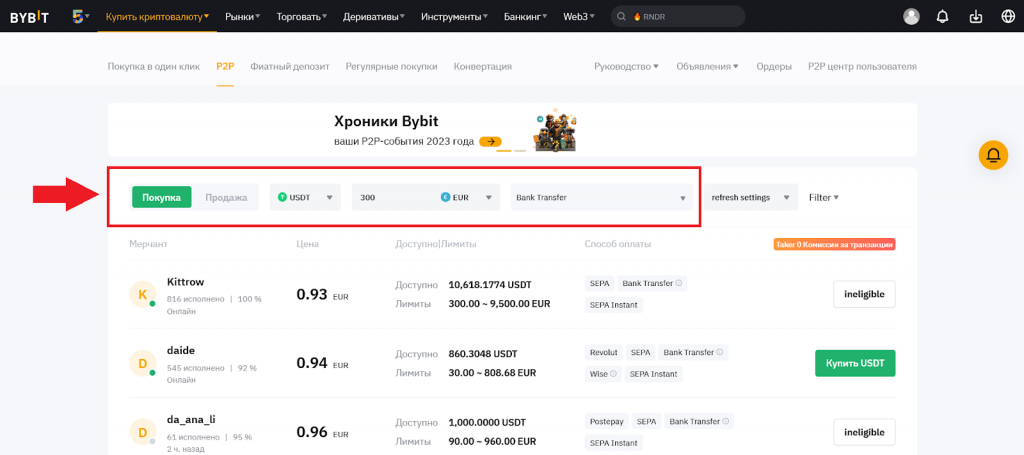
Task: Switch to the Продажа toggle
Action: coord(226,197)
